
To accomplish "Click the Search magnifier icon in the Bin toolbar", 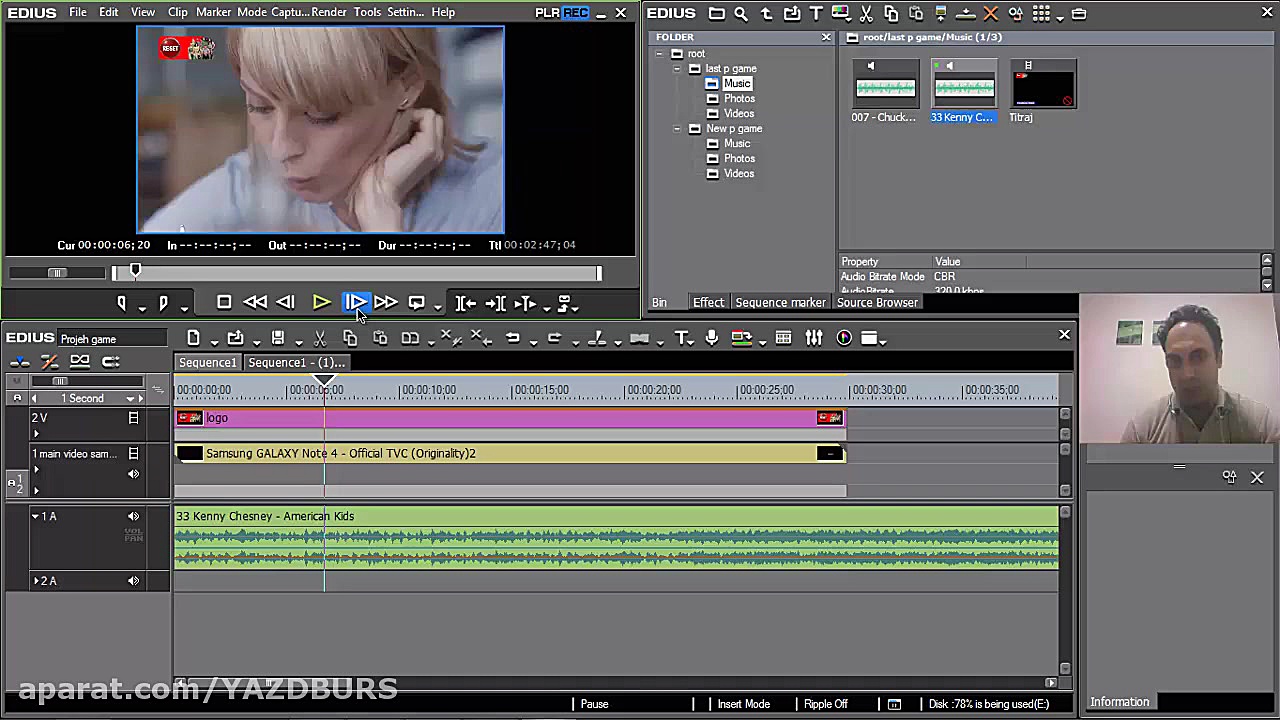I will tap(741, 14).
